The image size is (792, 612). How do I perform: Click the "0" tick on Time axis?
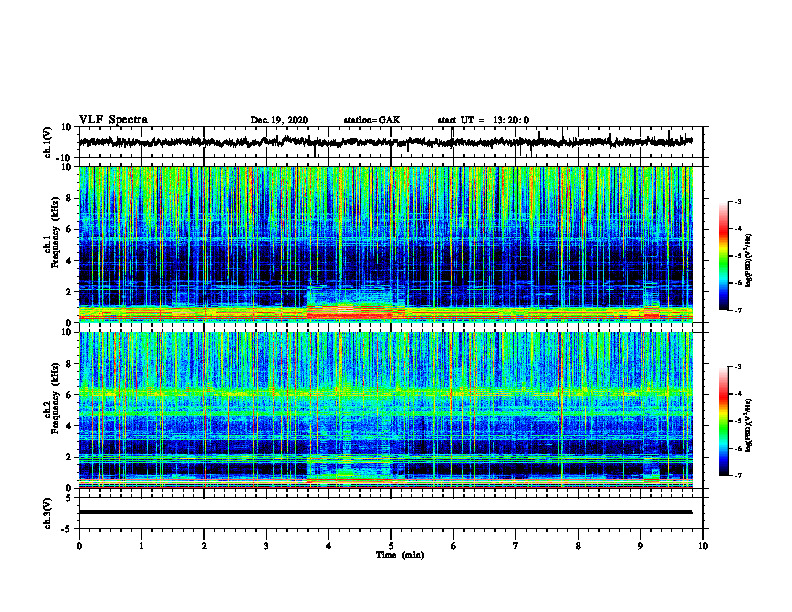[x=79, y=546]
